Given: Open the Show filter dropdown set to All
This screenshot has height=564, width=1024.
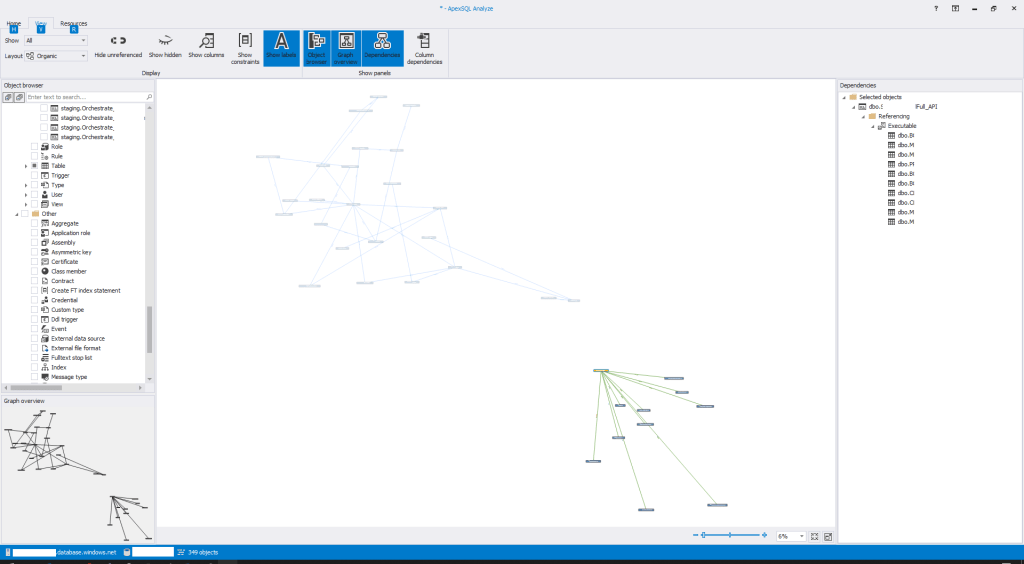Looking at the screenshot, I should click(x=56, y=40).
